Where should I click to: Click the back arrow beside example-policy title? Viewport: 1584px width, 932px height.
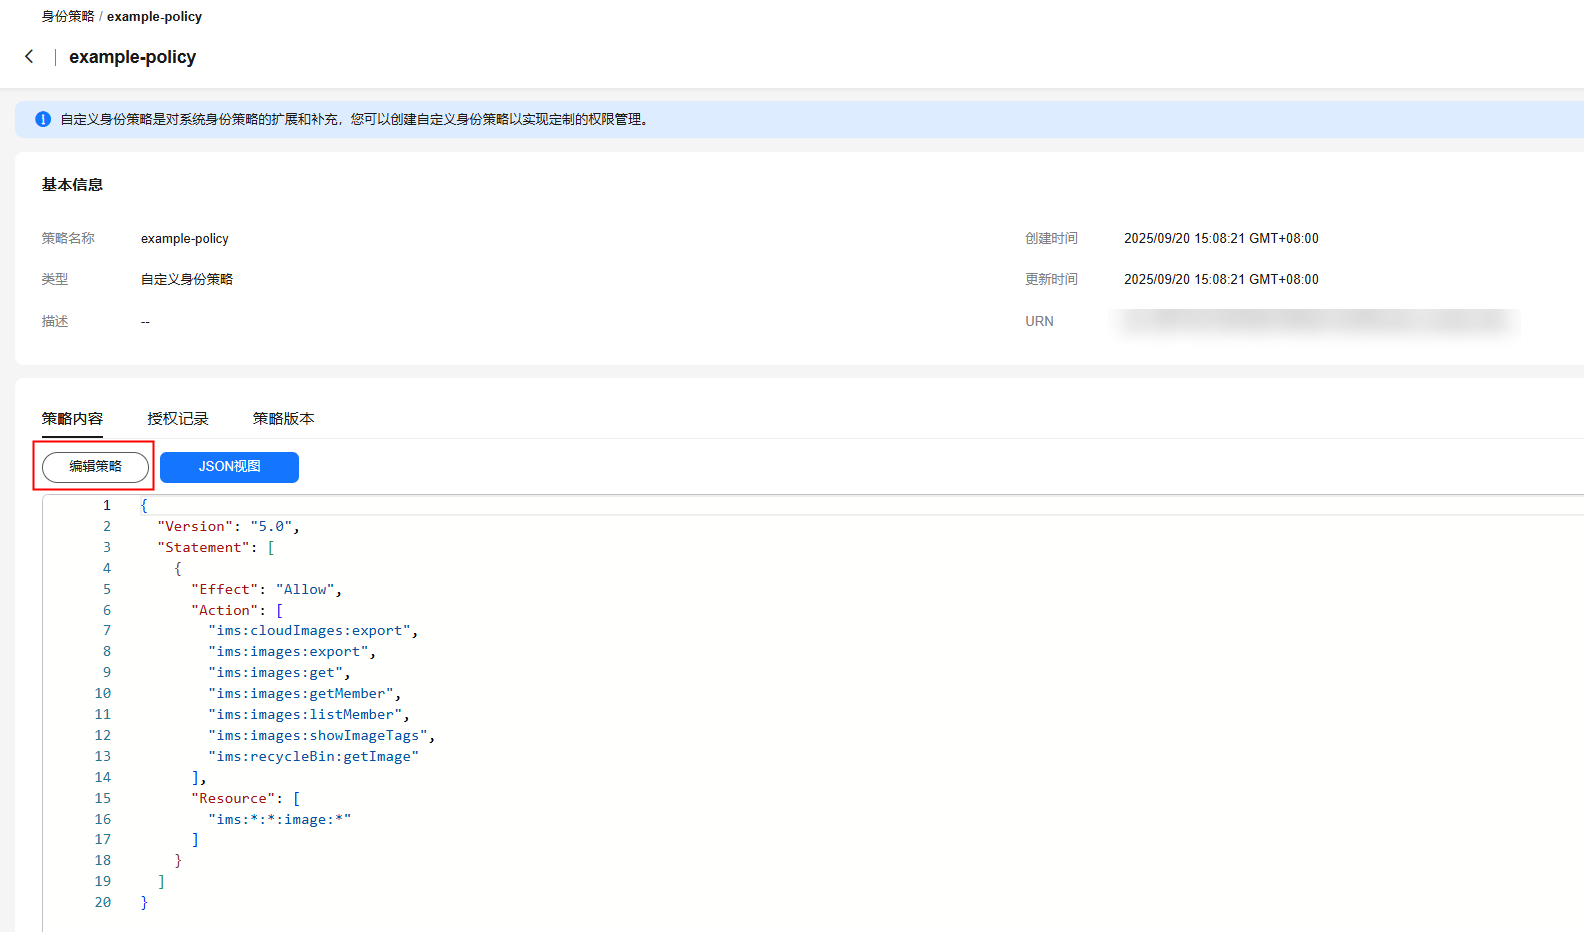coord(29,57)
